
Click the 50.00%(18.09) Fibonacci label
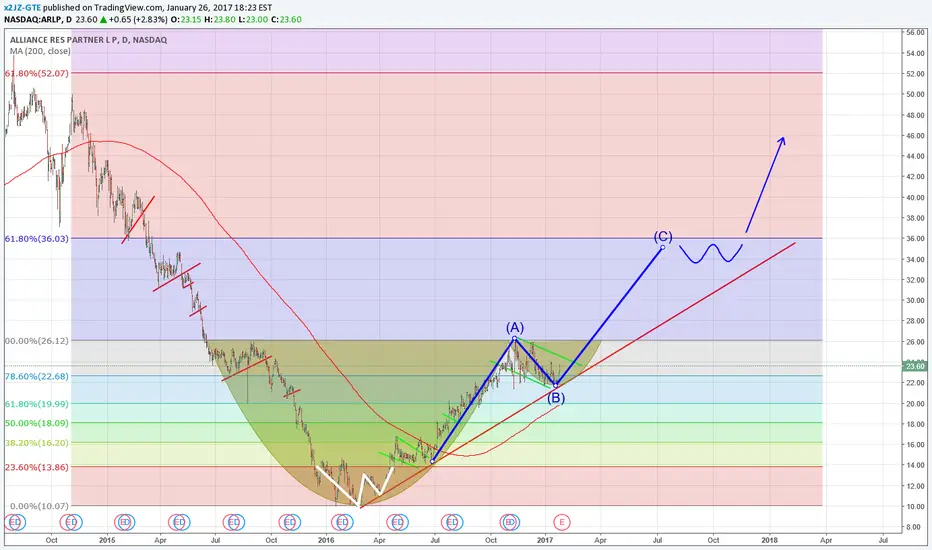click(37, 423)
